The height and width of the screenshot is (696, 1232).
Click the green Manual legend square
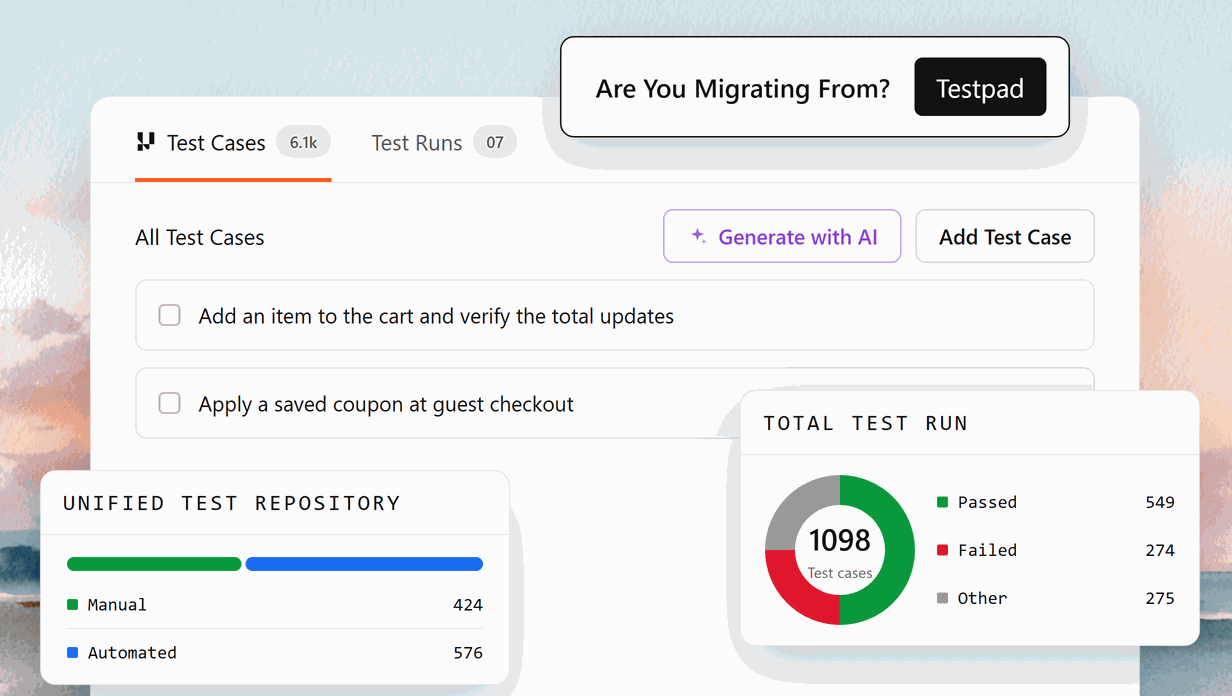coord(72,605)
